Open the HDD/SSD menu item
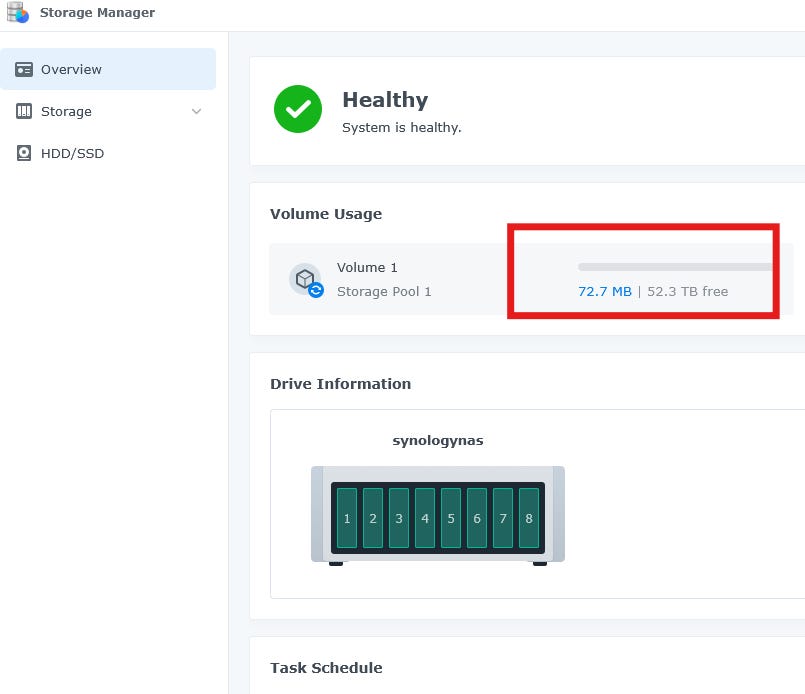The height and width of the screenshot is (694, 805). point(108,153)
